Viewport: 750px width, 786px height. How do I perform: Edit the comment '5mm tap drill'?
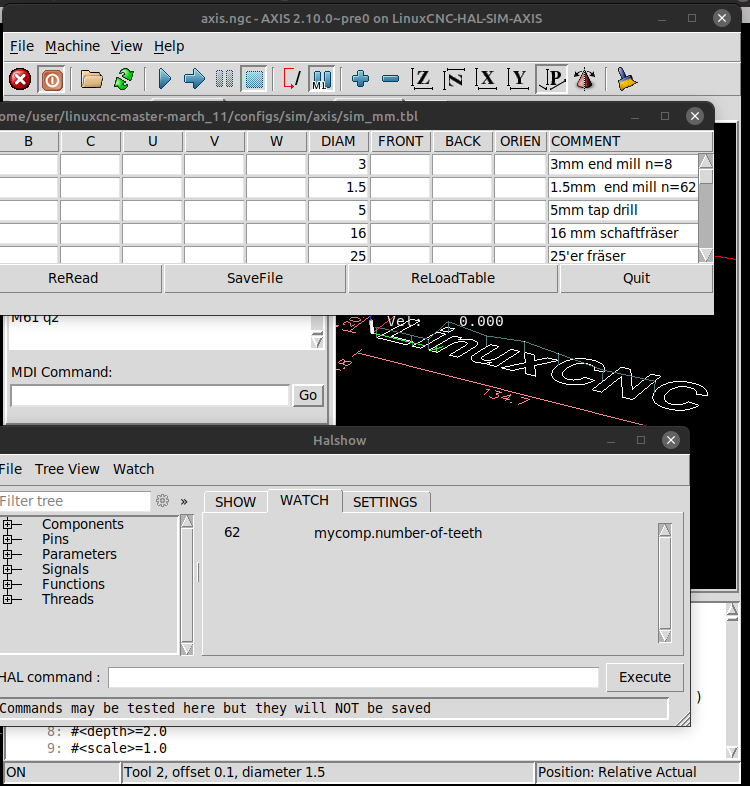(x=623, y=211)
